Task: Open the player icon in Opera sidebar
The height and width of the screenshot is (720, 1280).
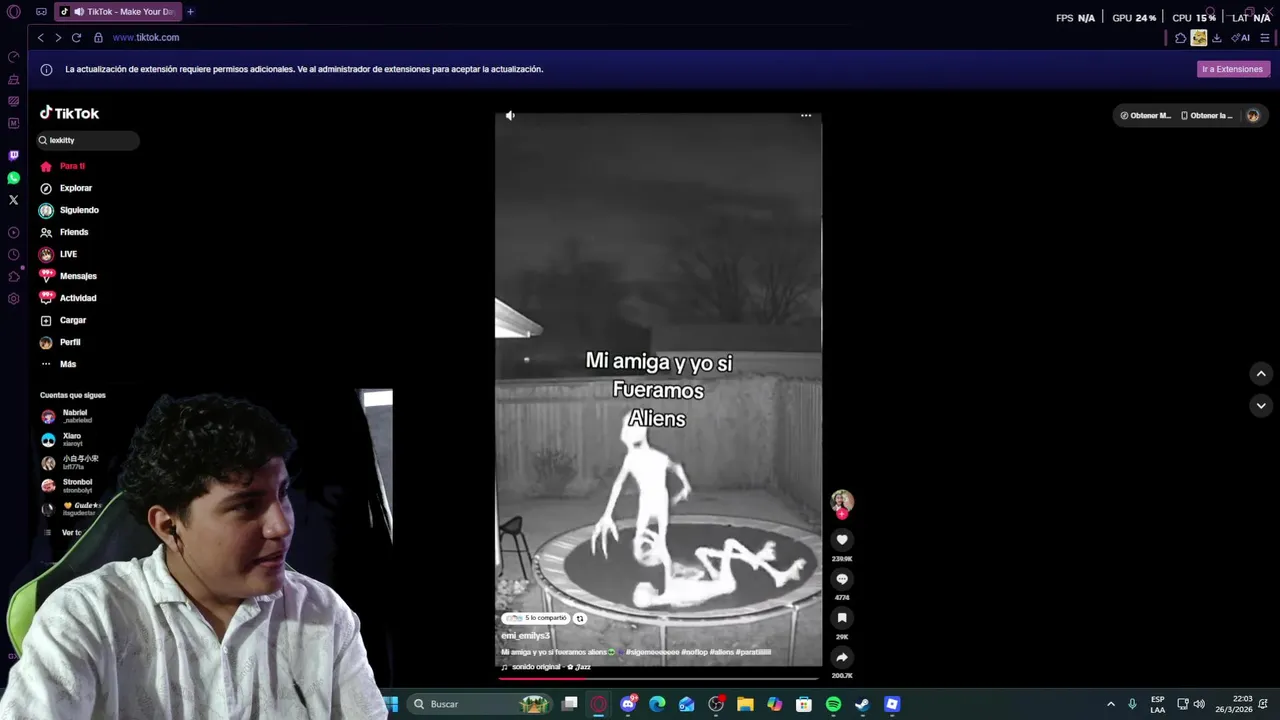Action: [13, 232]
